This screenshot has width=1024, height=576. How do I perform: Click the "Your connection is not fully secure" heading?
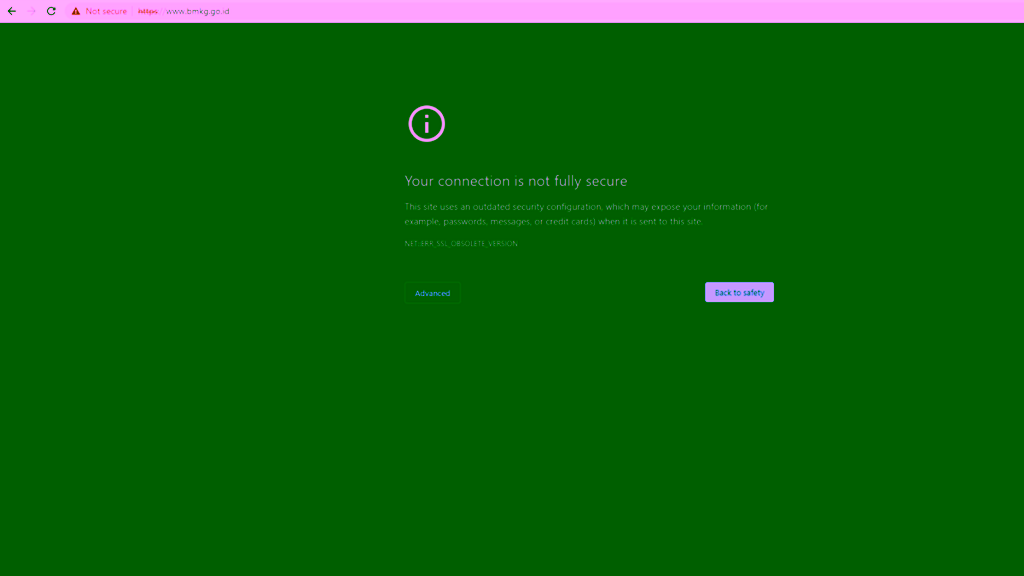(x=515, y=181)
